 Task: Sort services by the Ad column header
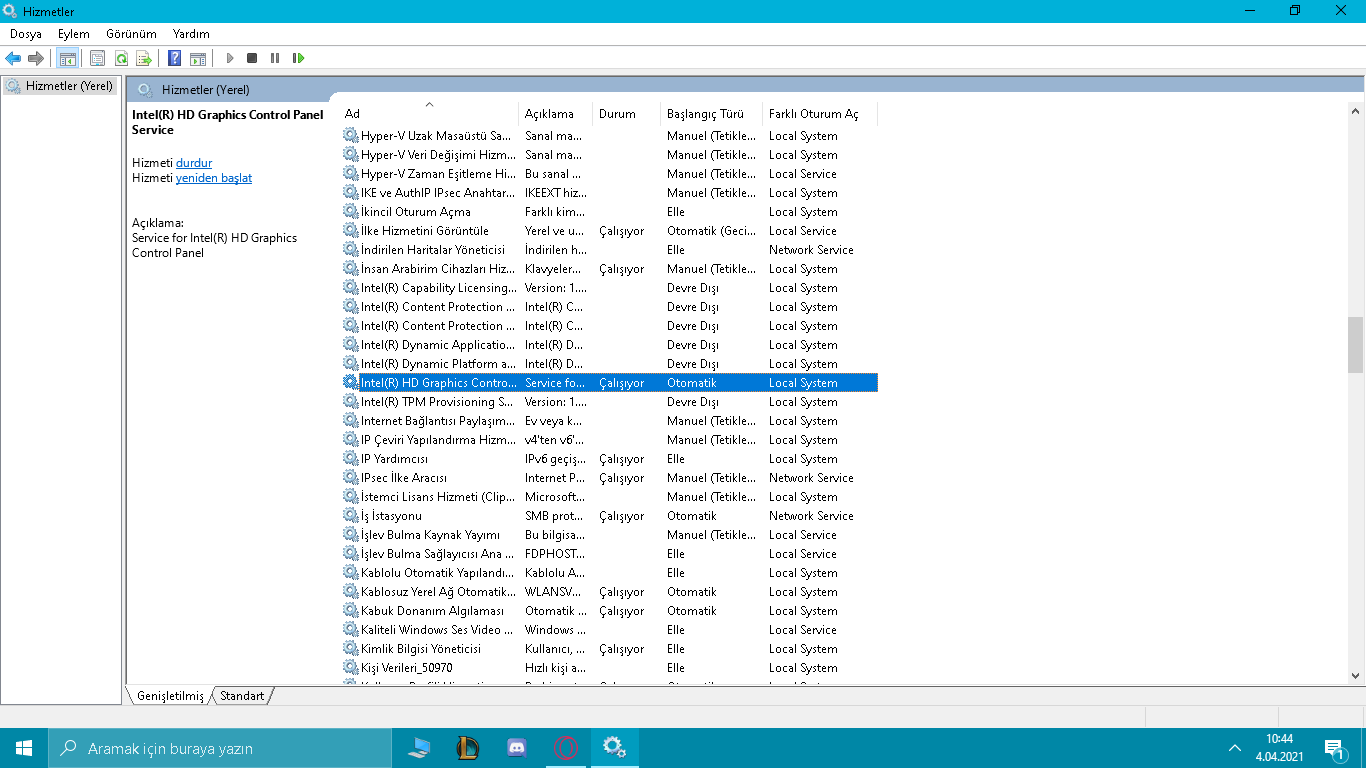point(429,114)
